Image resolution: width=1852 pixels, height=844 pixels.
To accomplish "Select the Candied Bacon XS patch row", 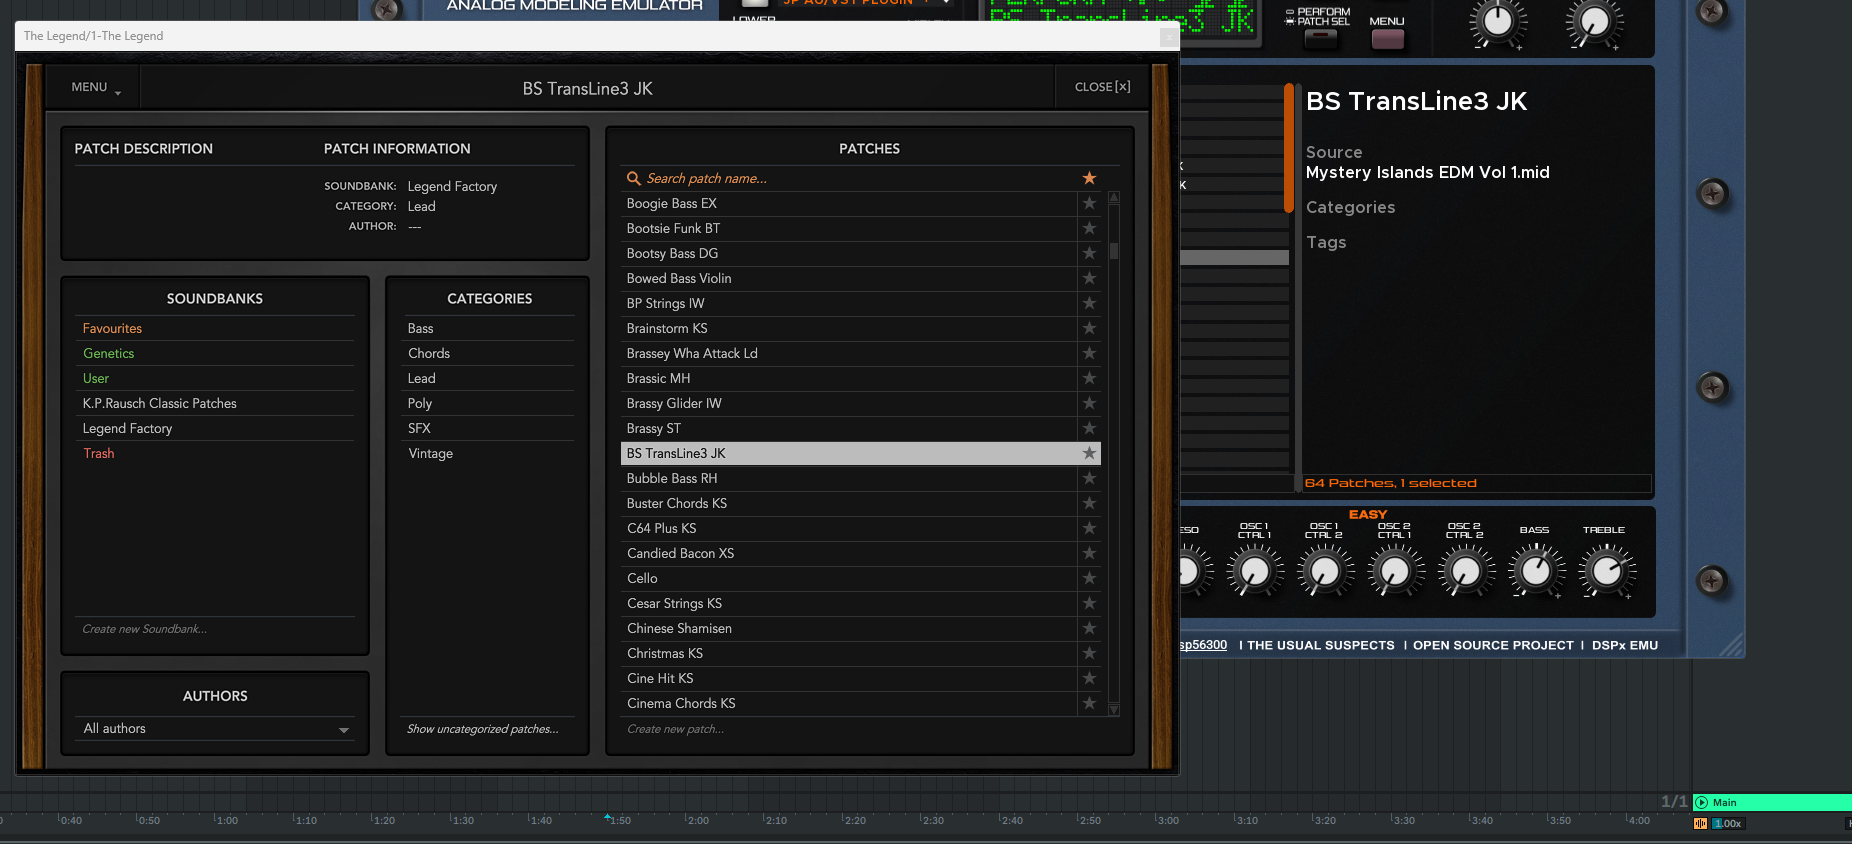I will click(849, 553).
